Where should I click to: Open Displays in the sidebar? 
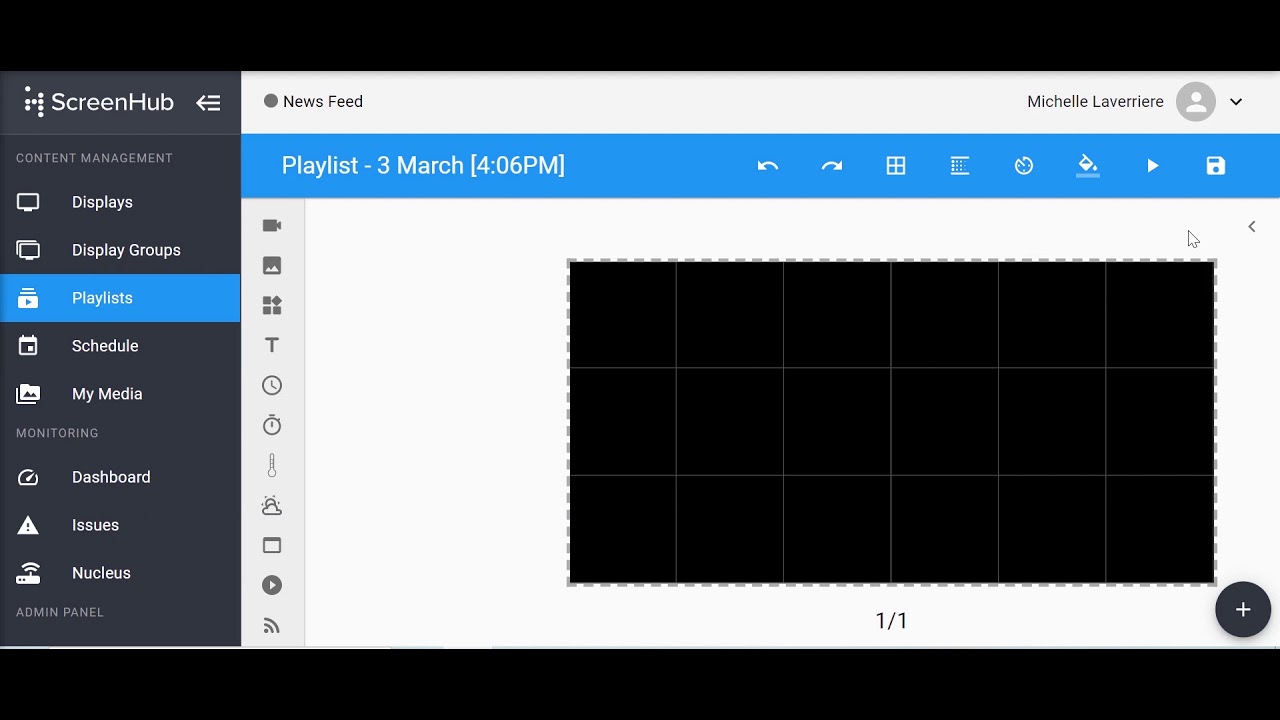(120, 202)
